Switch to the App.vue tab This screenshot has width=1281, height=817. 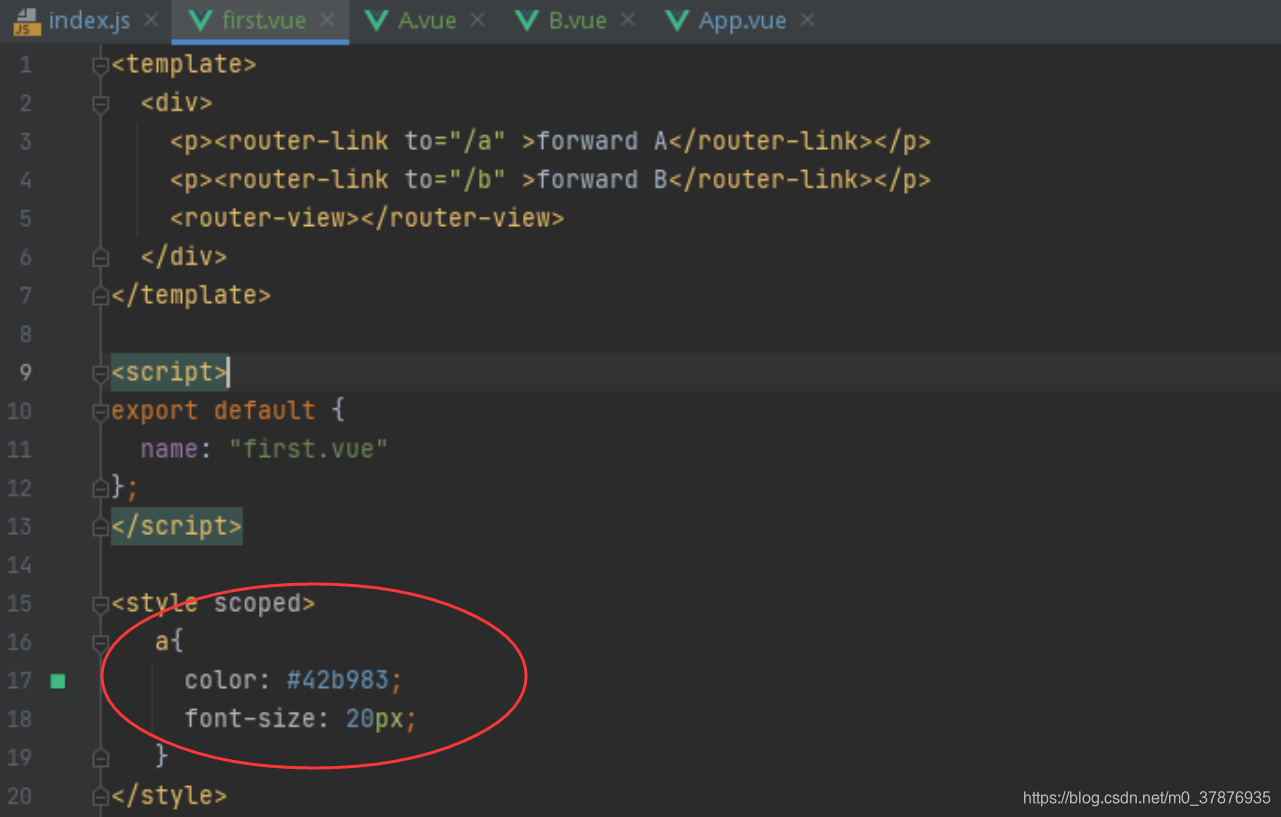[x=741, y=21]
